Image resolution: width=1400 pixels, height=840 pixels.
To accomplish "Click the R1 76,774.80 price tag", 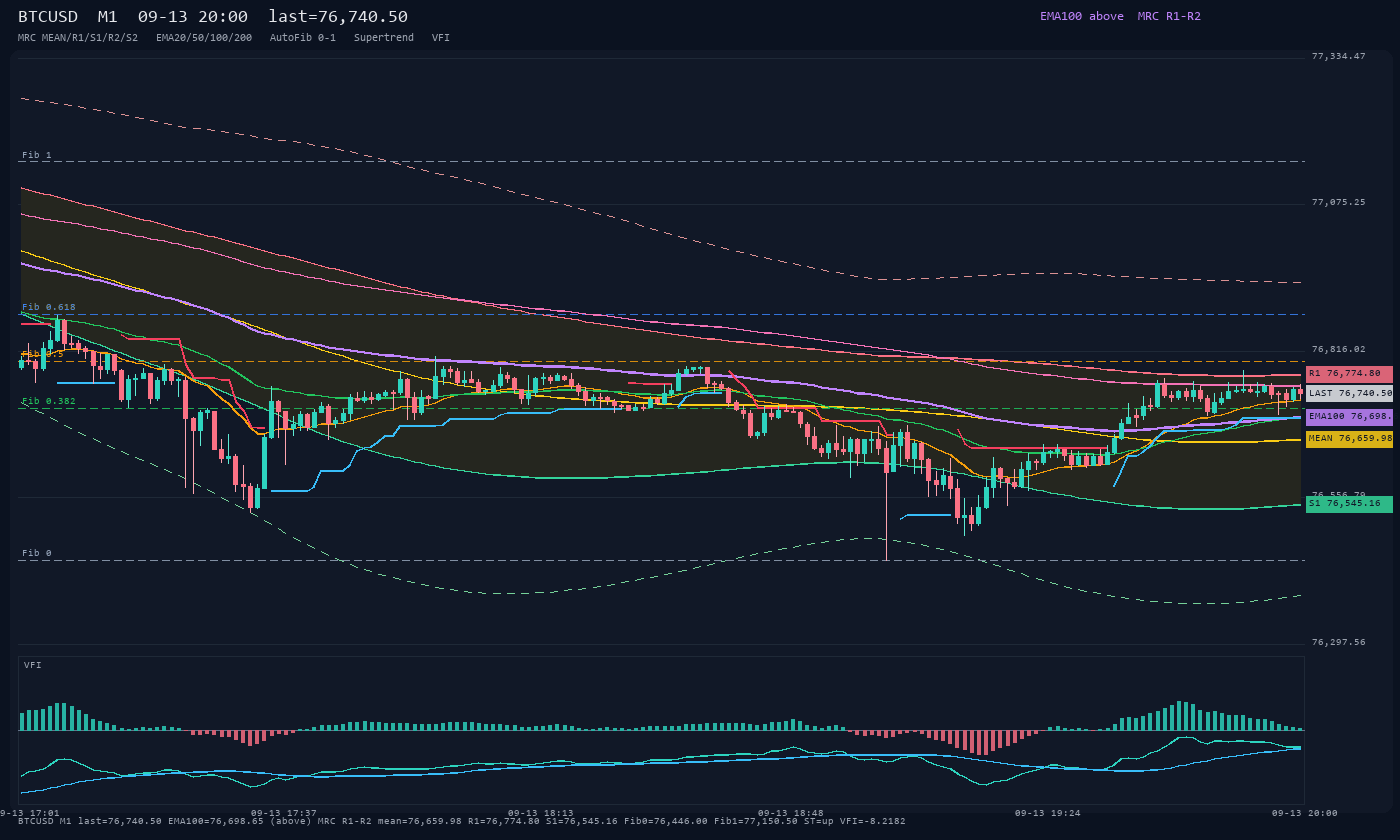I will pos(1349,373).
